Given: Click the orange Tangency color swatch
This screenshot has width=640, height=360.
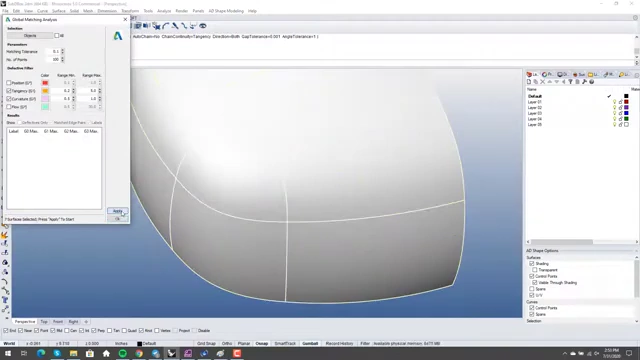Looking at the screenshot, I should [x=45, y=91].
